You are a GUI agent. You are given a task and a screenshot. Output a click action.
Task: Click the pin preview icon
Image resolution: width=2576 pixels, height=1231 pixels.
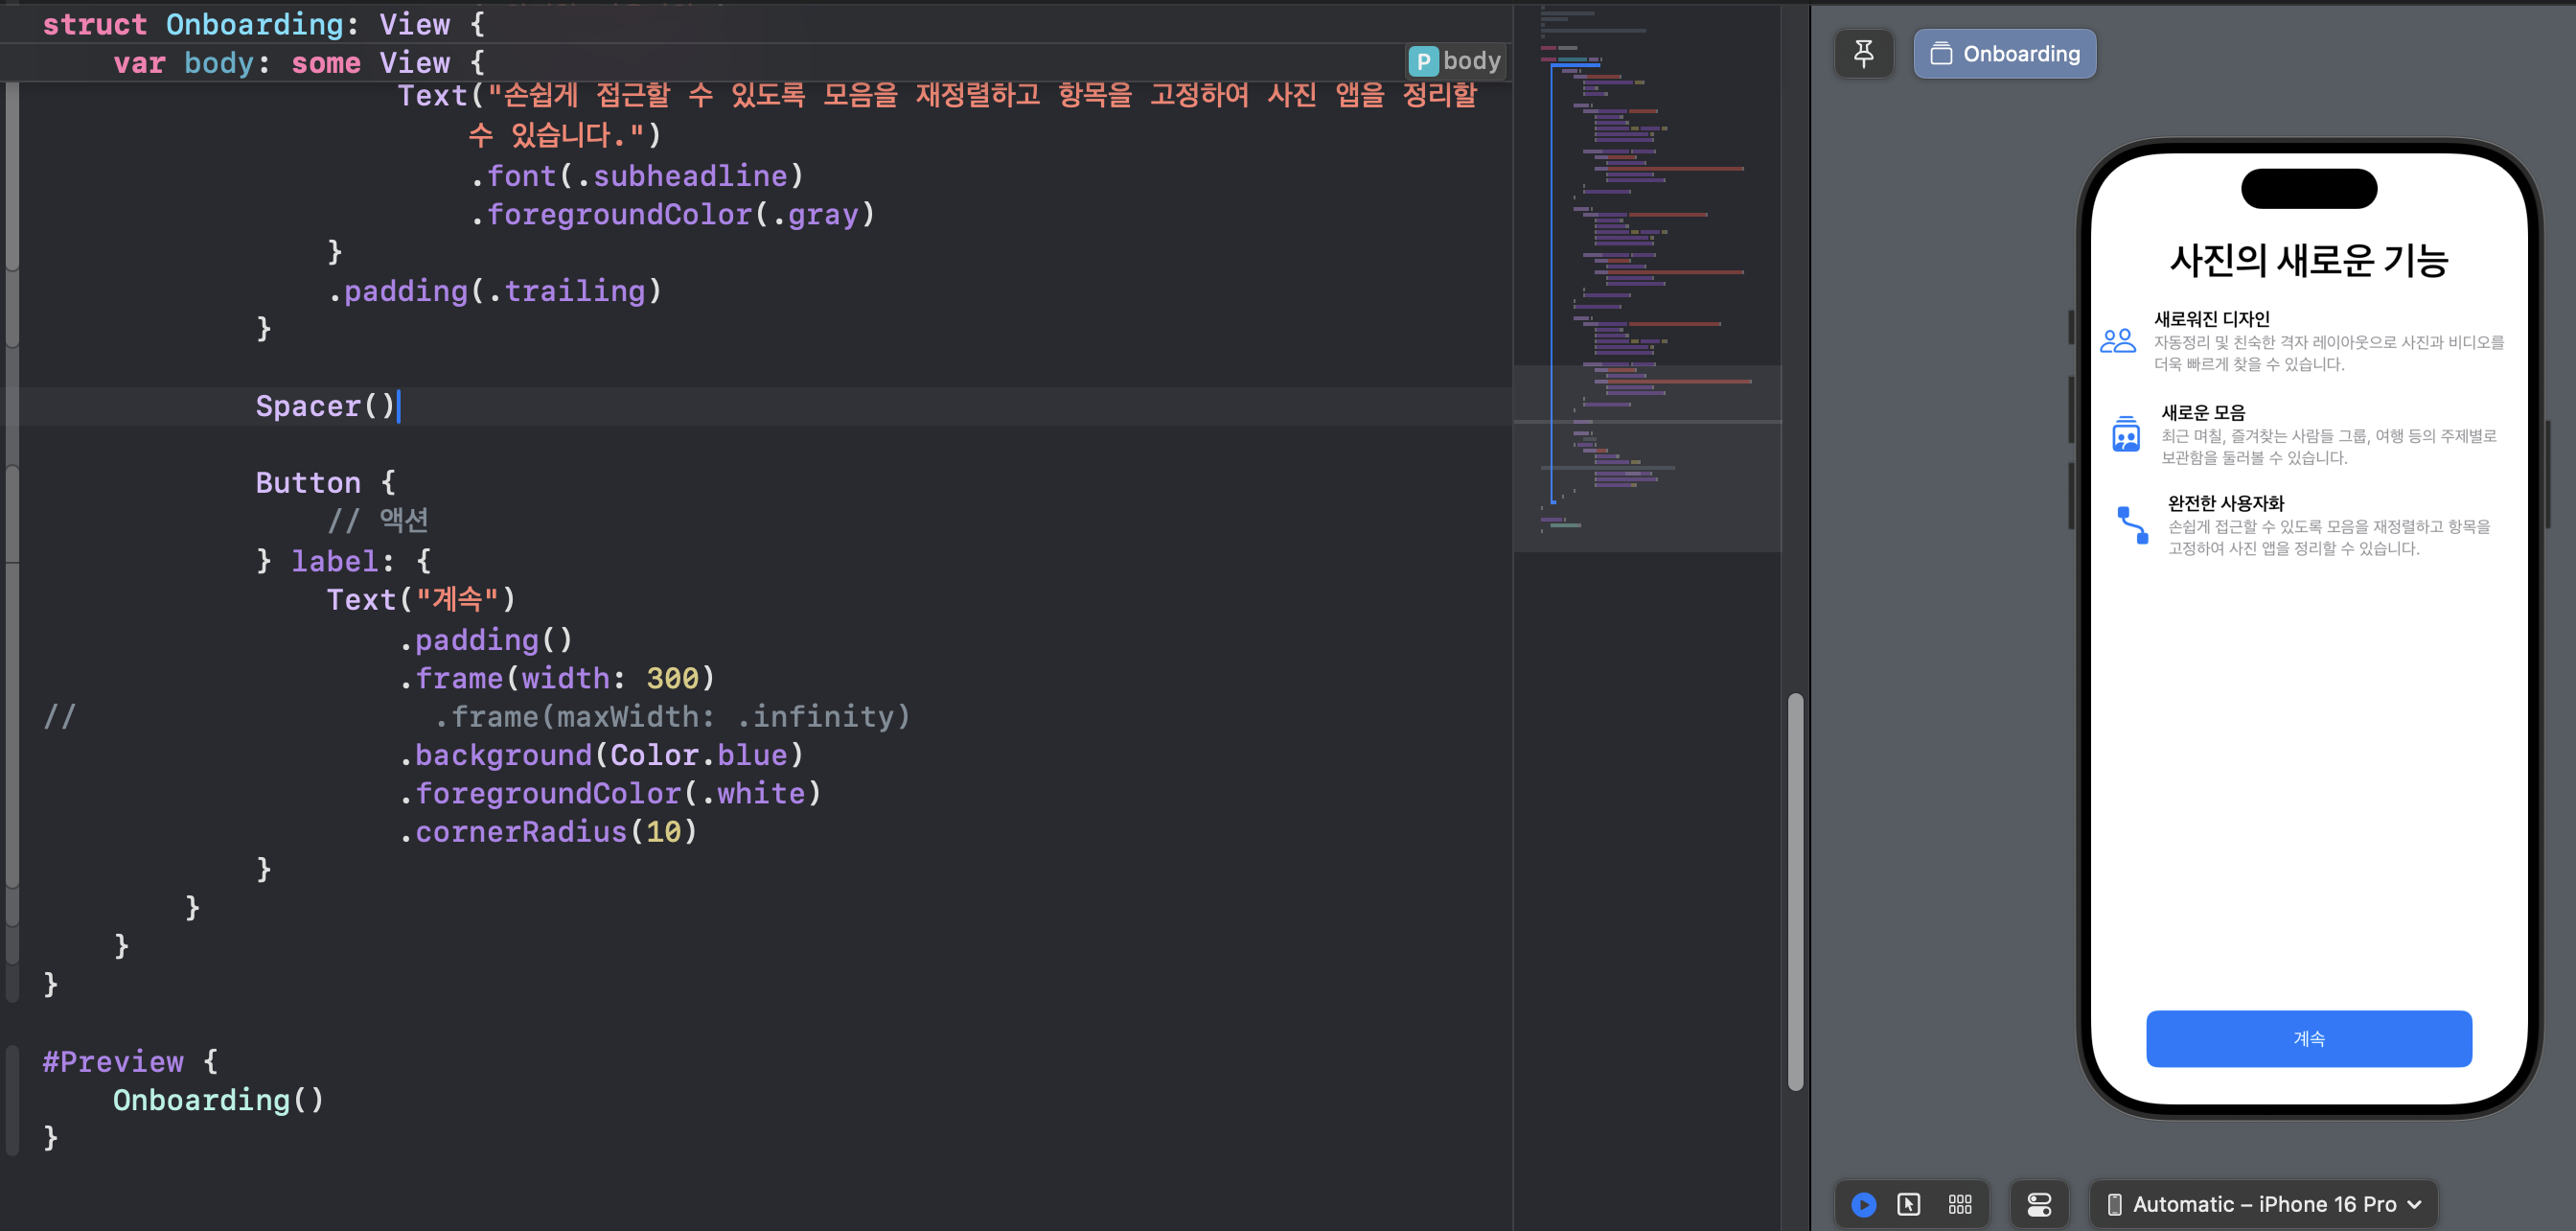click(x=1863, y=53)
